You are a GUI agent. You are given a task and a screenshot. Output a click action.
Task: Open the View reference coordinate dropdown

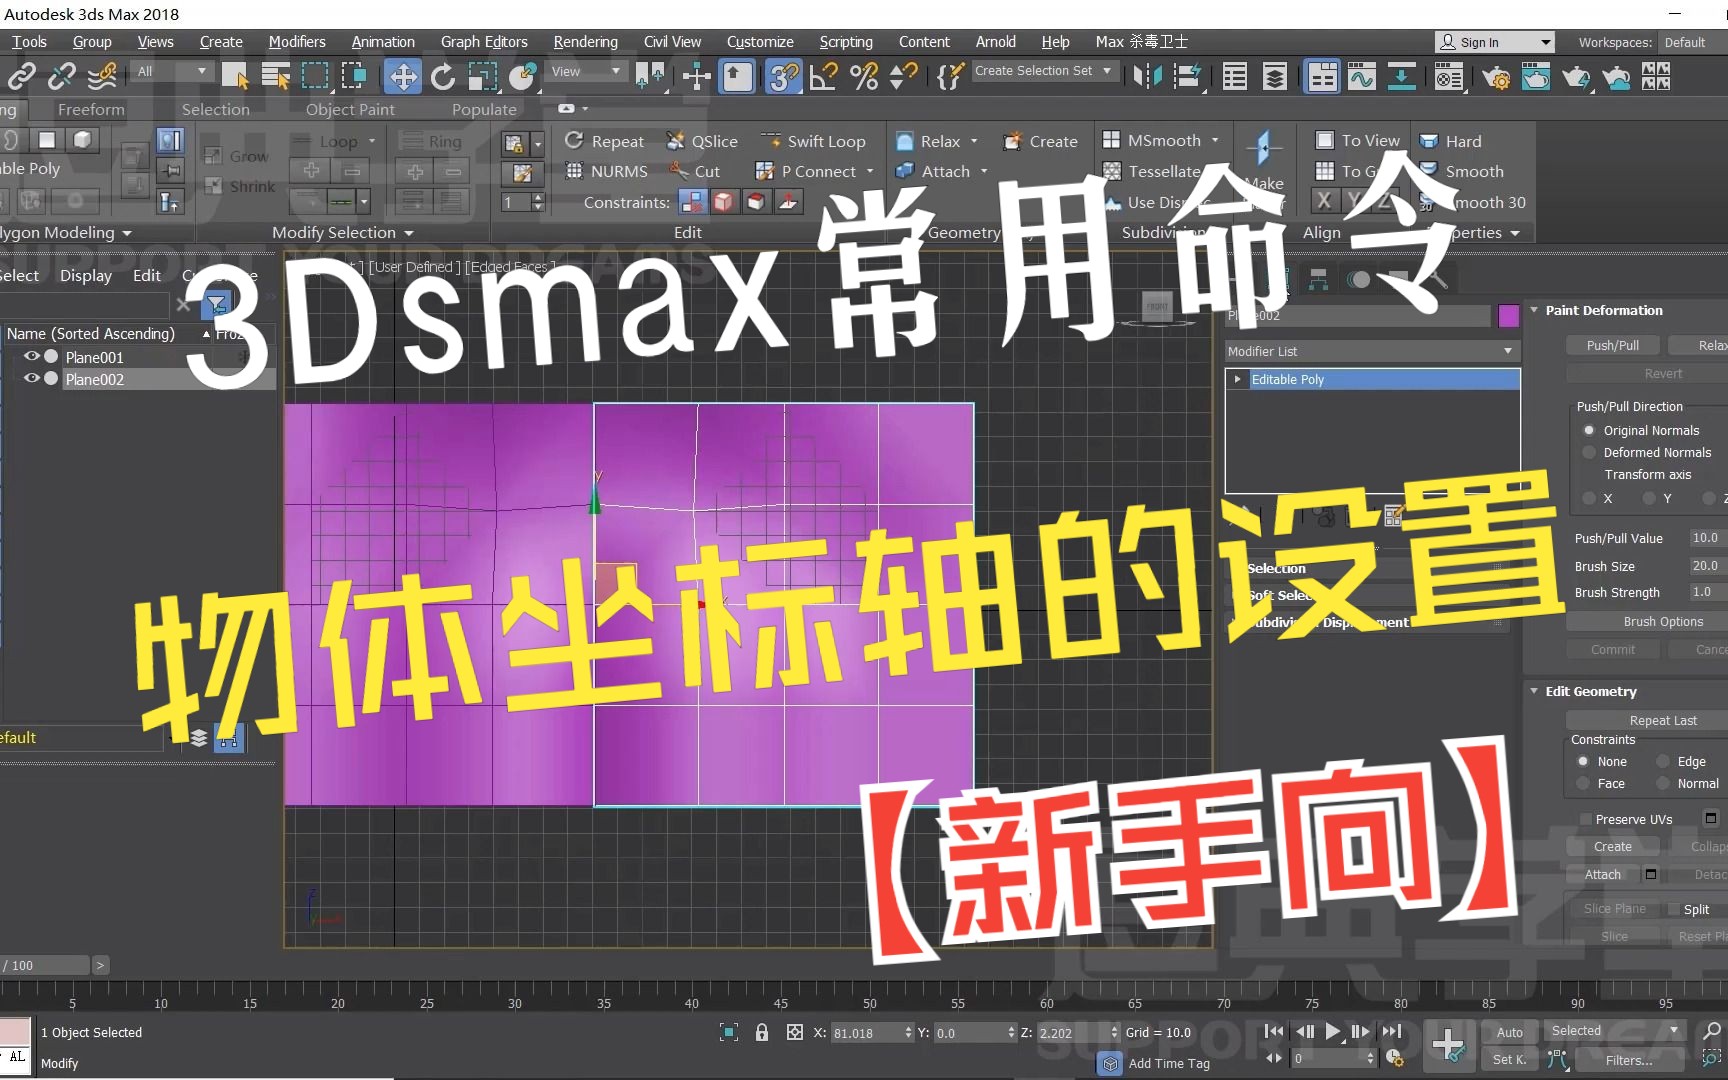coord(587,71)
